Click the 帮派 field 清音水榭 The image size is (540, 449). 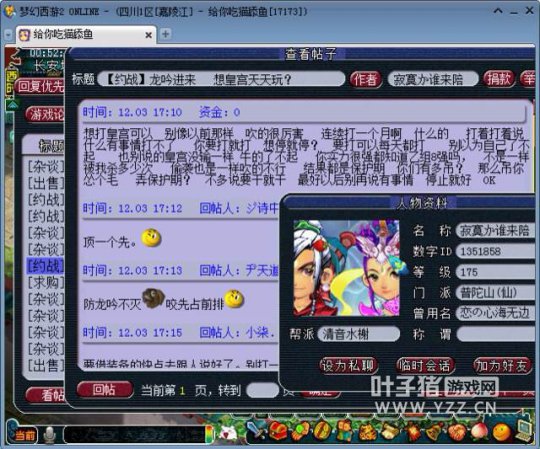point(359,334)
